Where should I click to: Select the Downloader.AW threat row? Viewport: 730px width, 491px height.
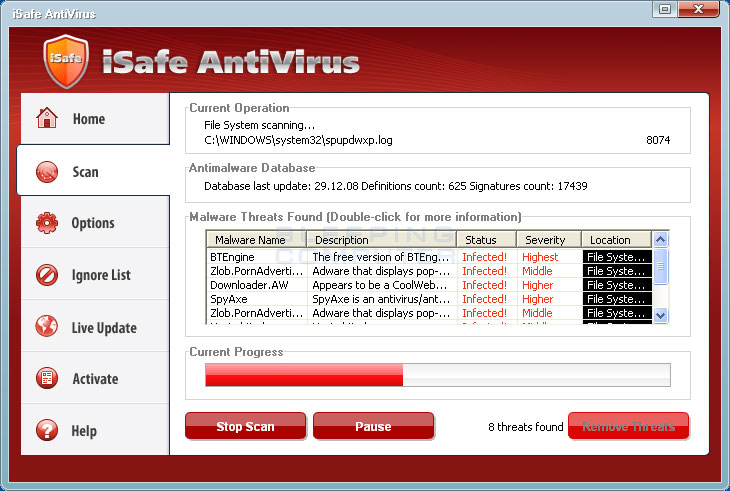click(429, 285)
